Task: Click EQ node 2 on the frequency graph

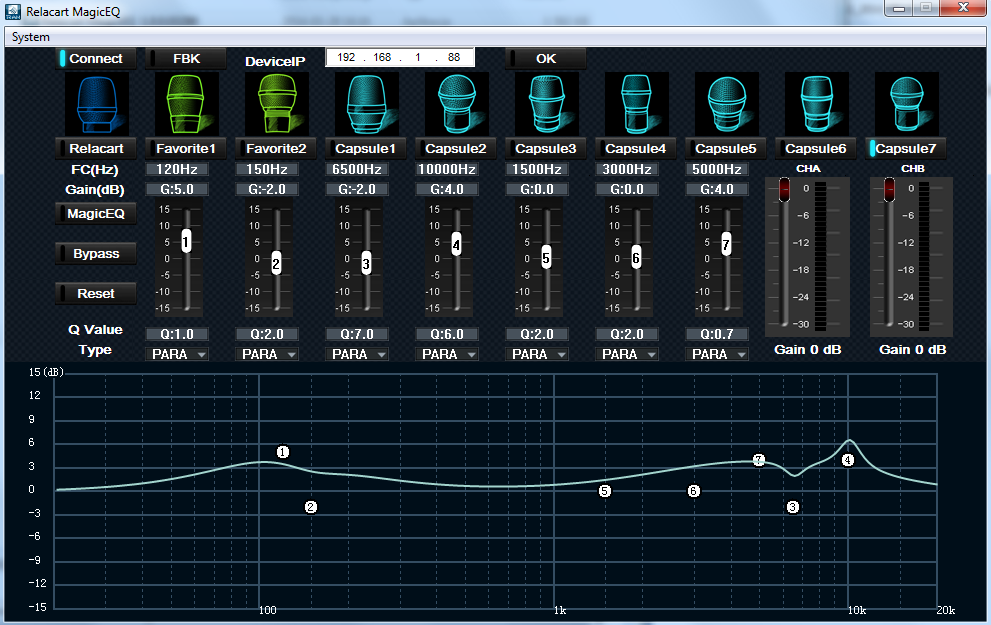Action: [310, 507]
